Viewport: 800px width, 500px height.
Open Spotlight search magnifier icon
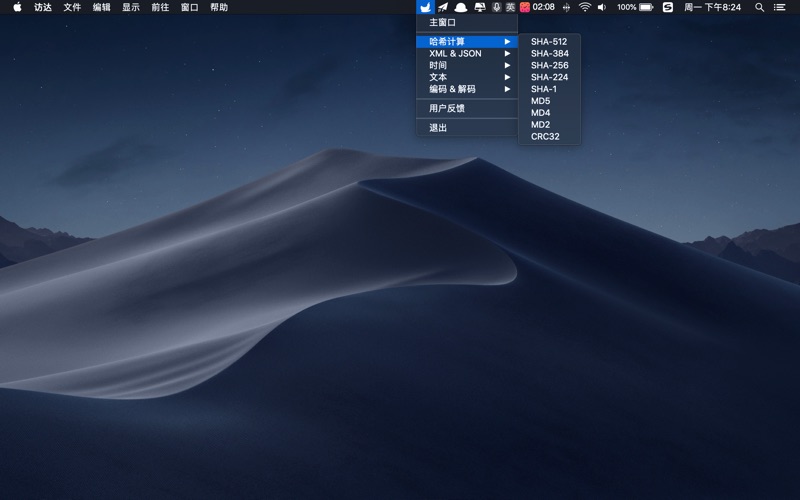[759, 7]
